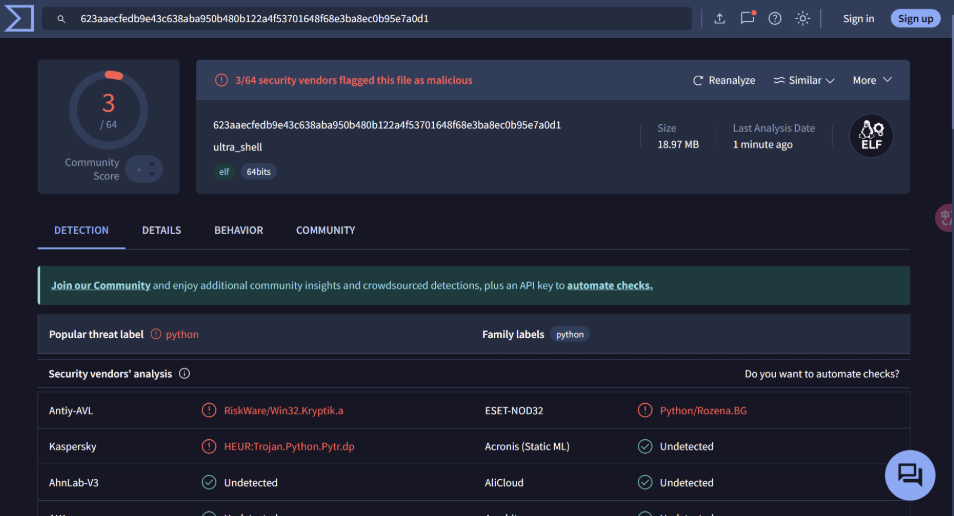Click the AliCloud vendor name

(504, 483)
